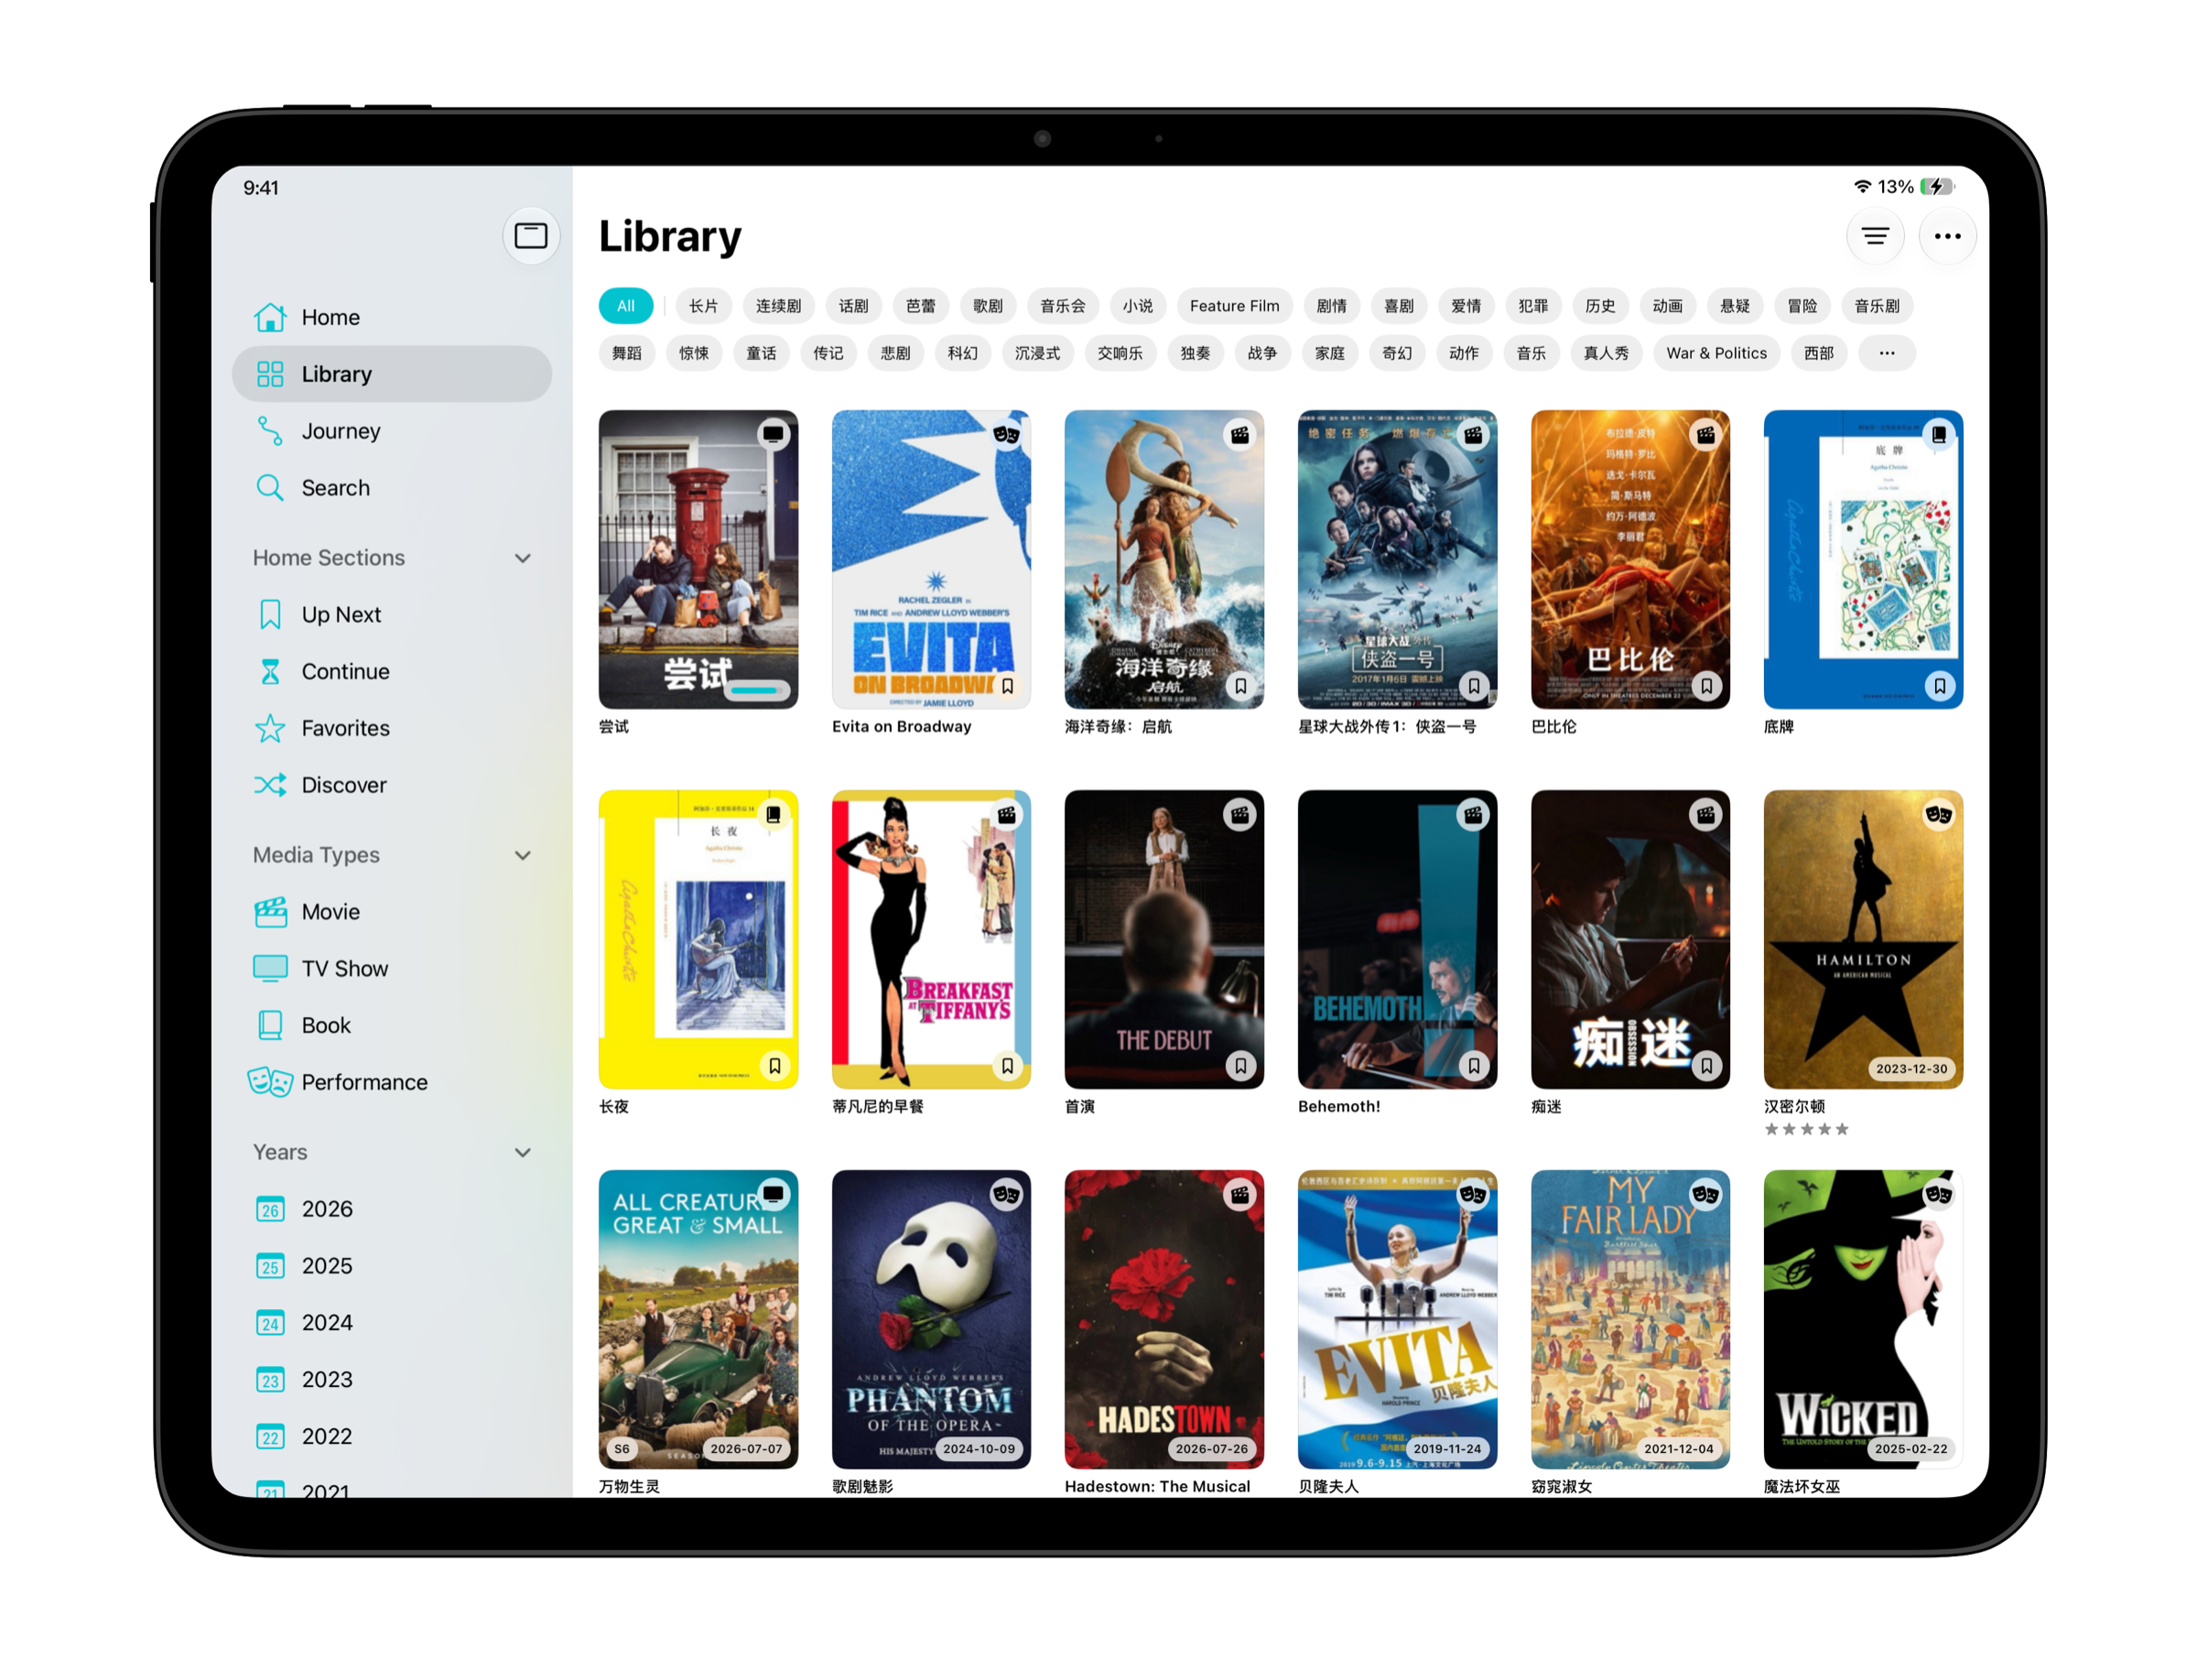
Task: Filter by the 西部 genre chip
Action: [1818, 353]
